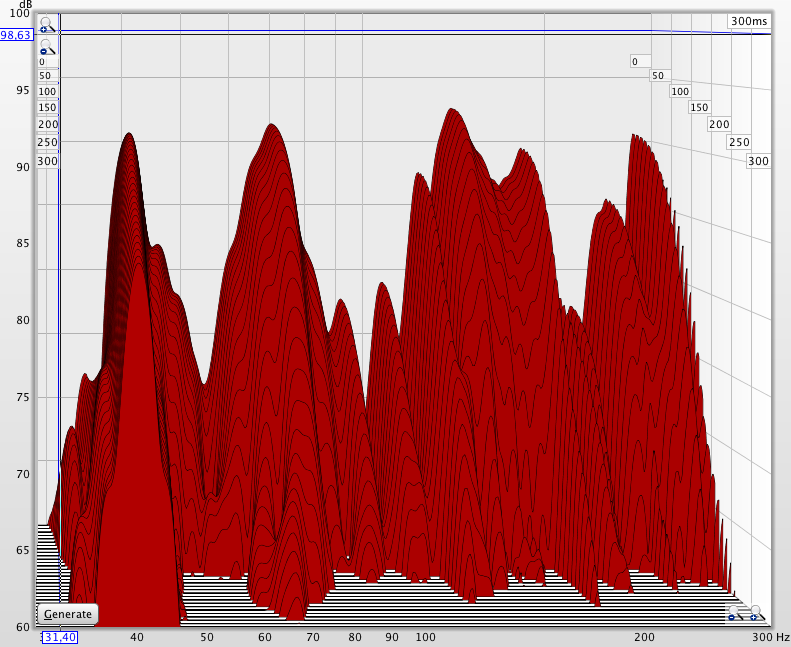Click the 300 ms label in left time scale
This screenshot has width=791, height=647.
pyautogui.click(x=48, y=161)
